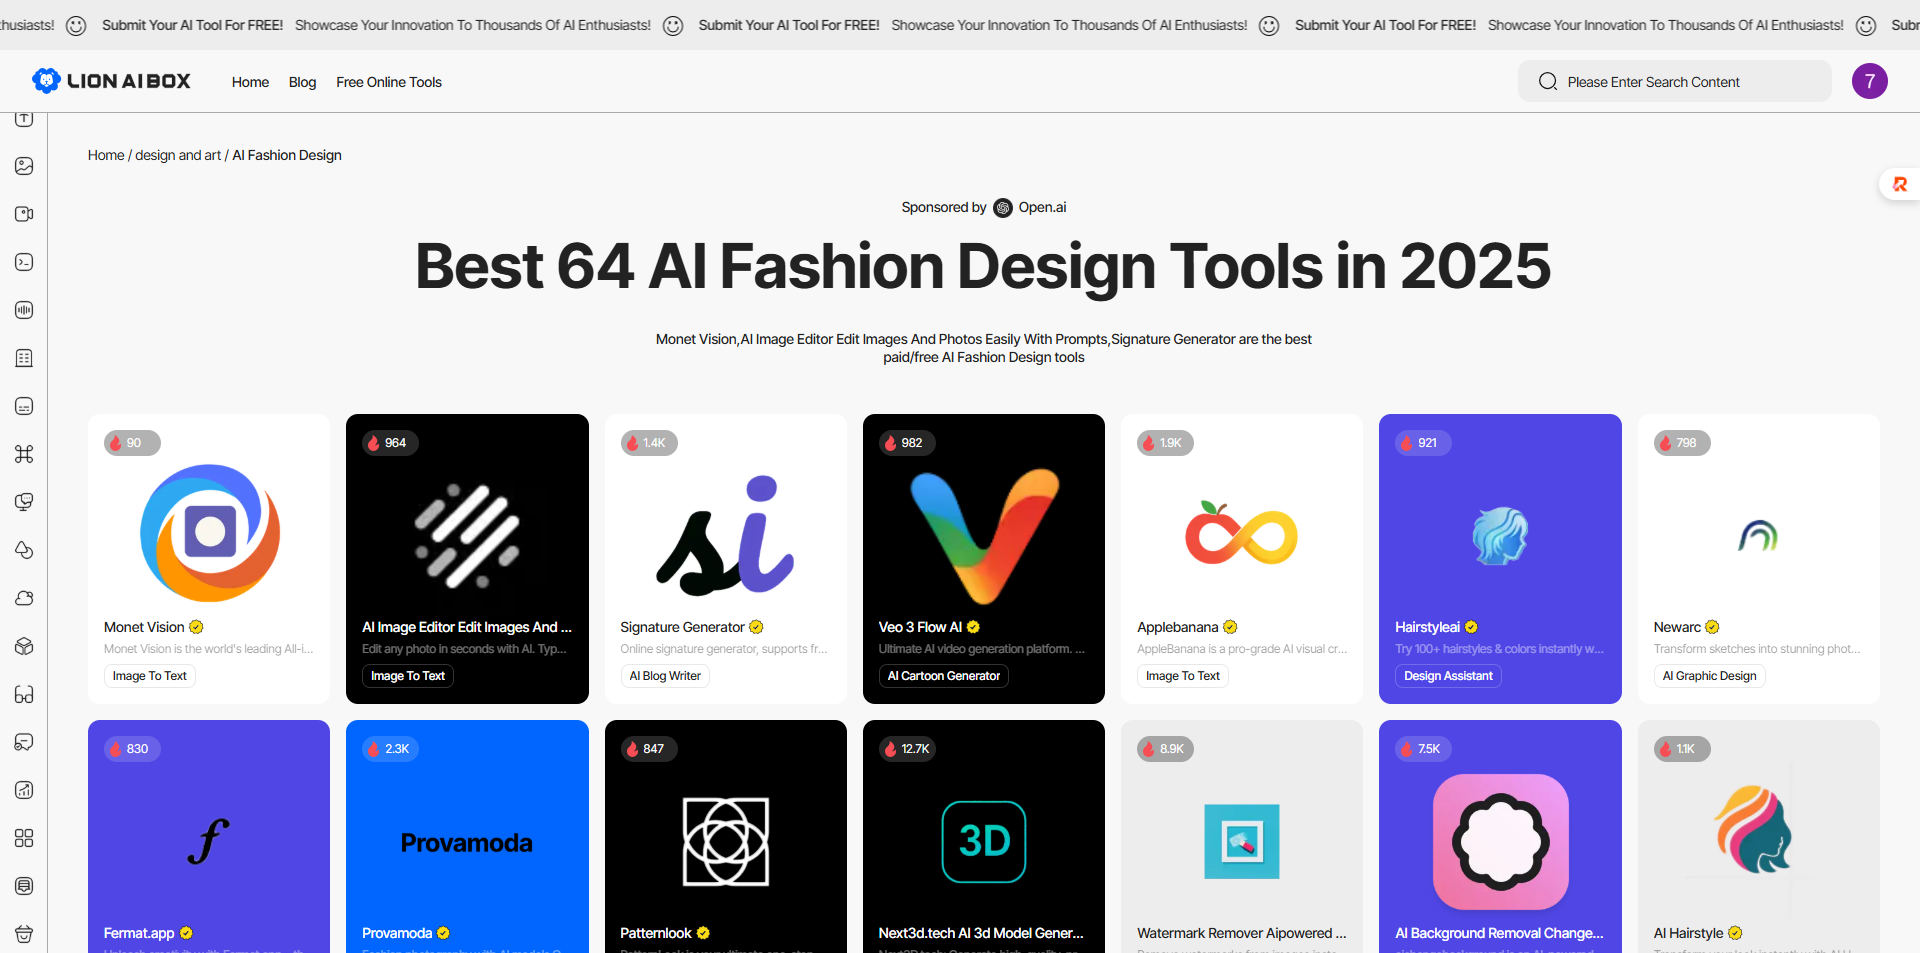Click the news message icon in left sidebar
The width and height of the screenshot is (1920, 953).
24,886
